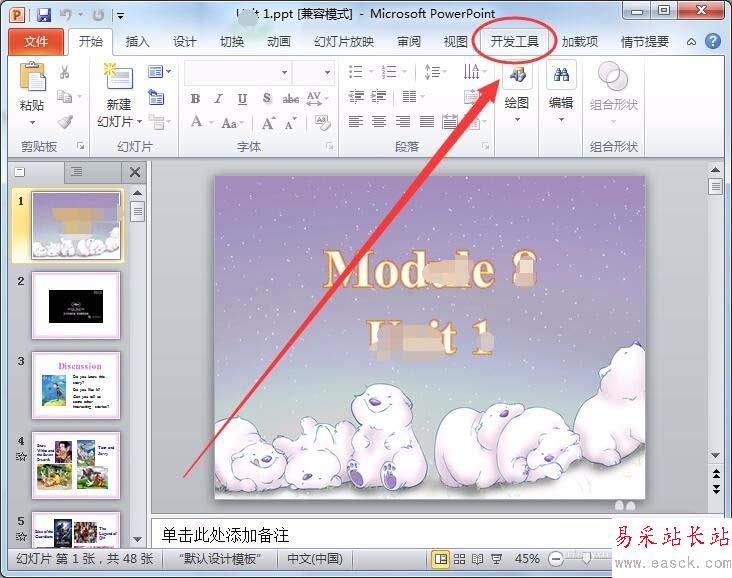Open the font size dropdown
The height and width of the screenshot is (578, 732).
coord(327,72)
